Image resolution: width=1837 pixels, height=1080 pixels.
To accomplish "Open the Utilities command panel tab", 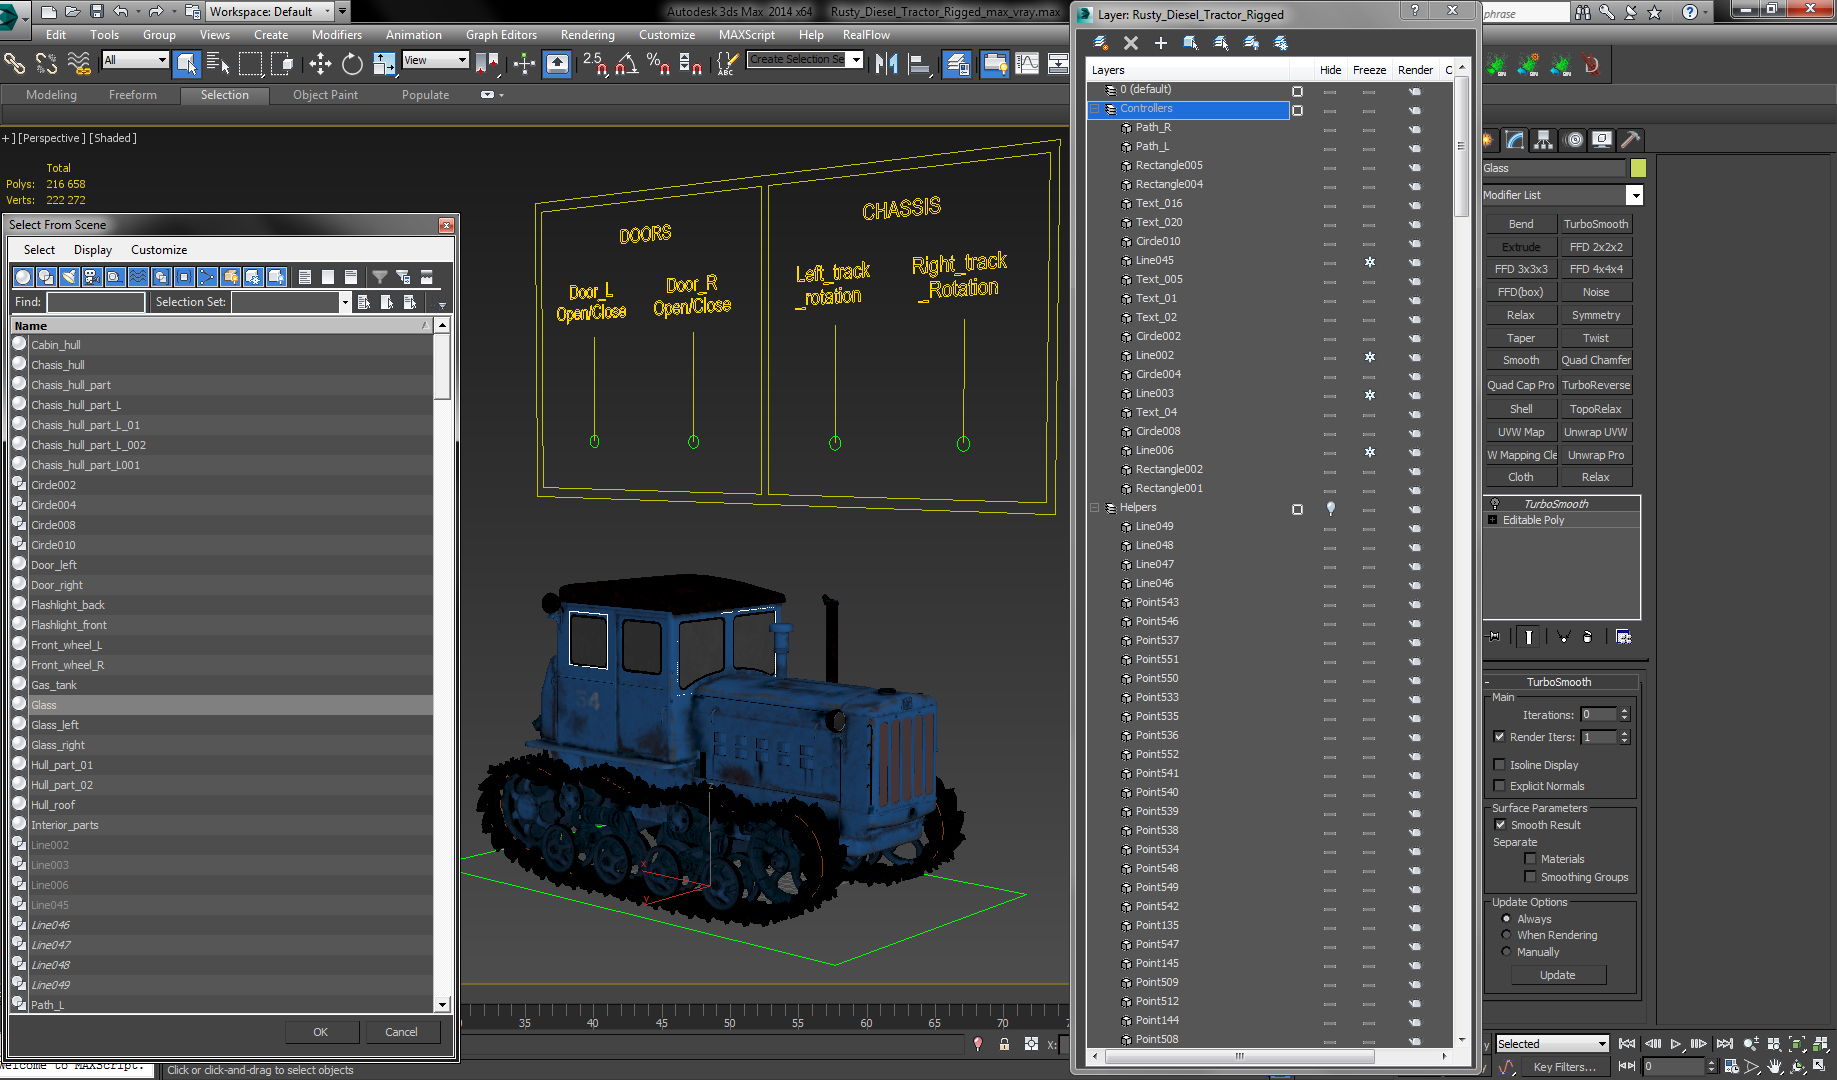I will point(1630,140).
